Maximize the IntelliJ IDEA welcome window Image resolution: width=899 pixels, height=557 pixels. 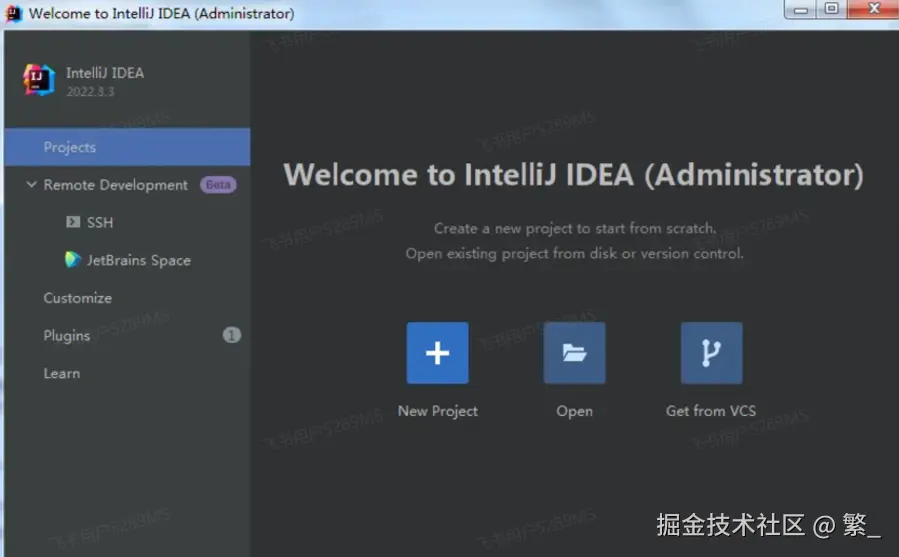click(x=832, y=9)
